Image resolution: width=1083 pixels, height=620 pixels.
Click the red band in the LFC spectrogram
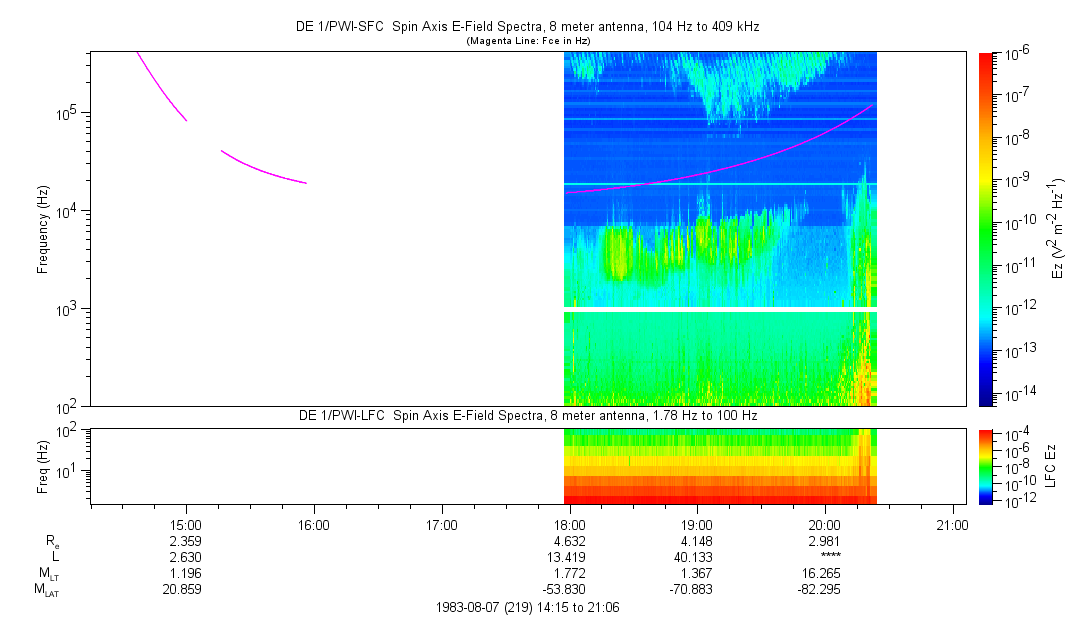tap(720, 494)
